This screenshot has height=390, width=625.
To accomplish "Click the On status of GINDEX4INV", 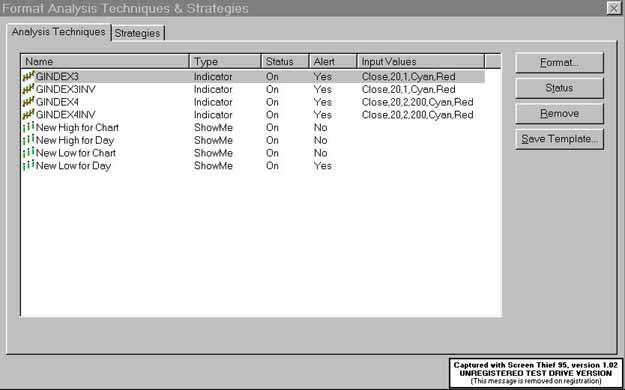I will [272, 115].
